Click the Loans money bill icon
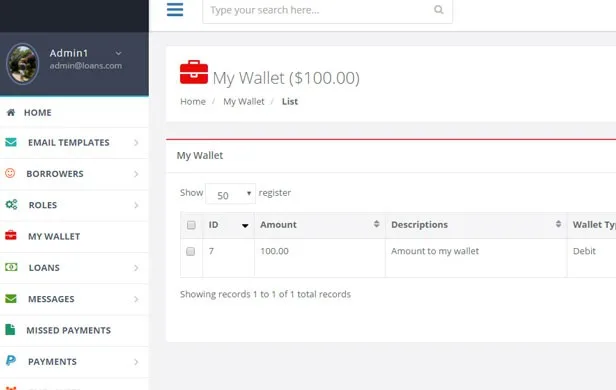616x390 pixels. [x=11, y=267]
